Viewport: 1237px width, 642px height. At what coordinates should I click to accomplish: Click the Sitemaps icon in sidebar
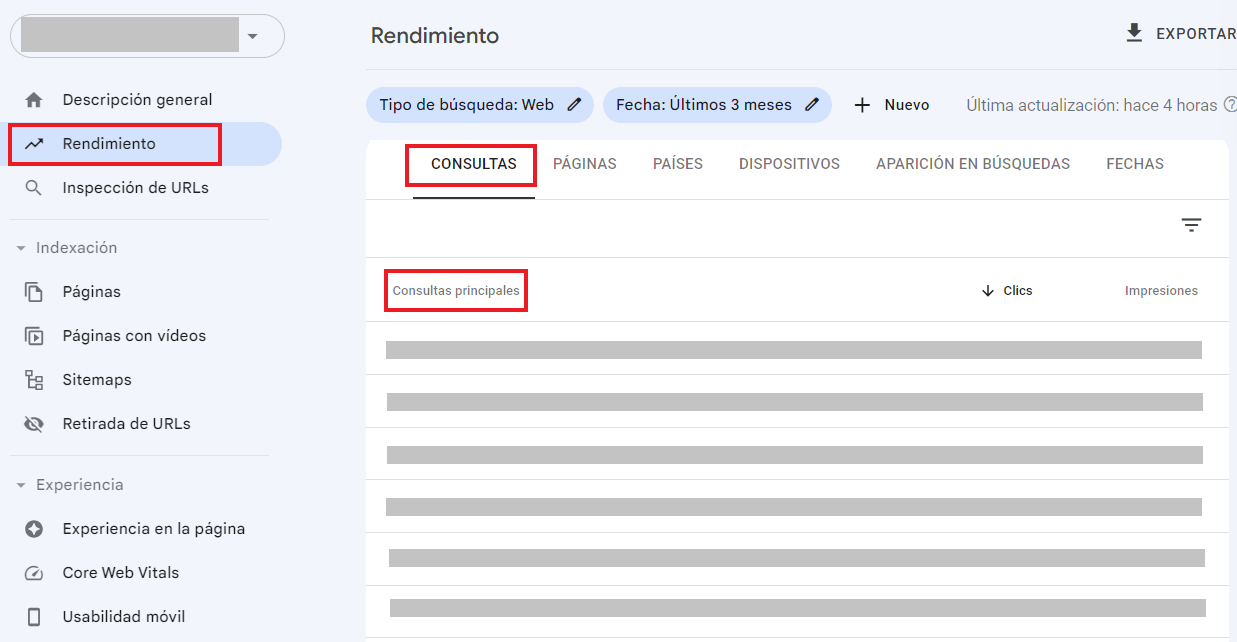(x=34, y=380)
